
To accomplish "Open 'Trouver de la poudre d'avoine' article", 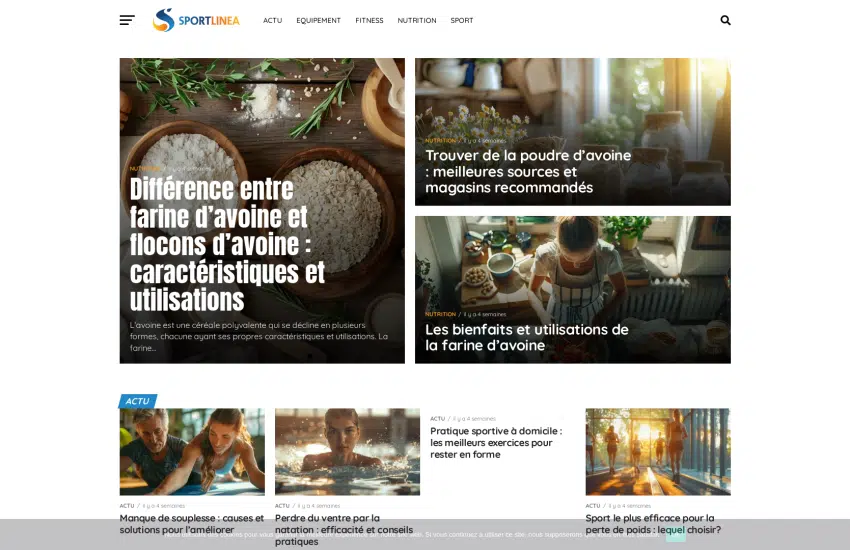I will click(528, 171).
